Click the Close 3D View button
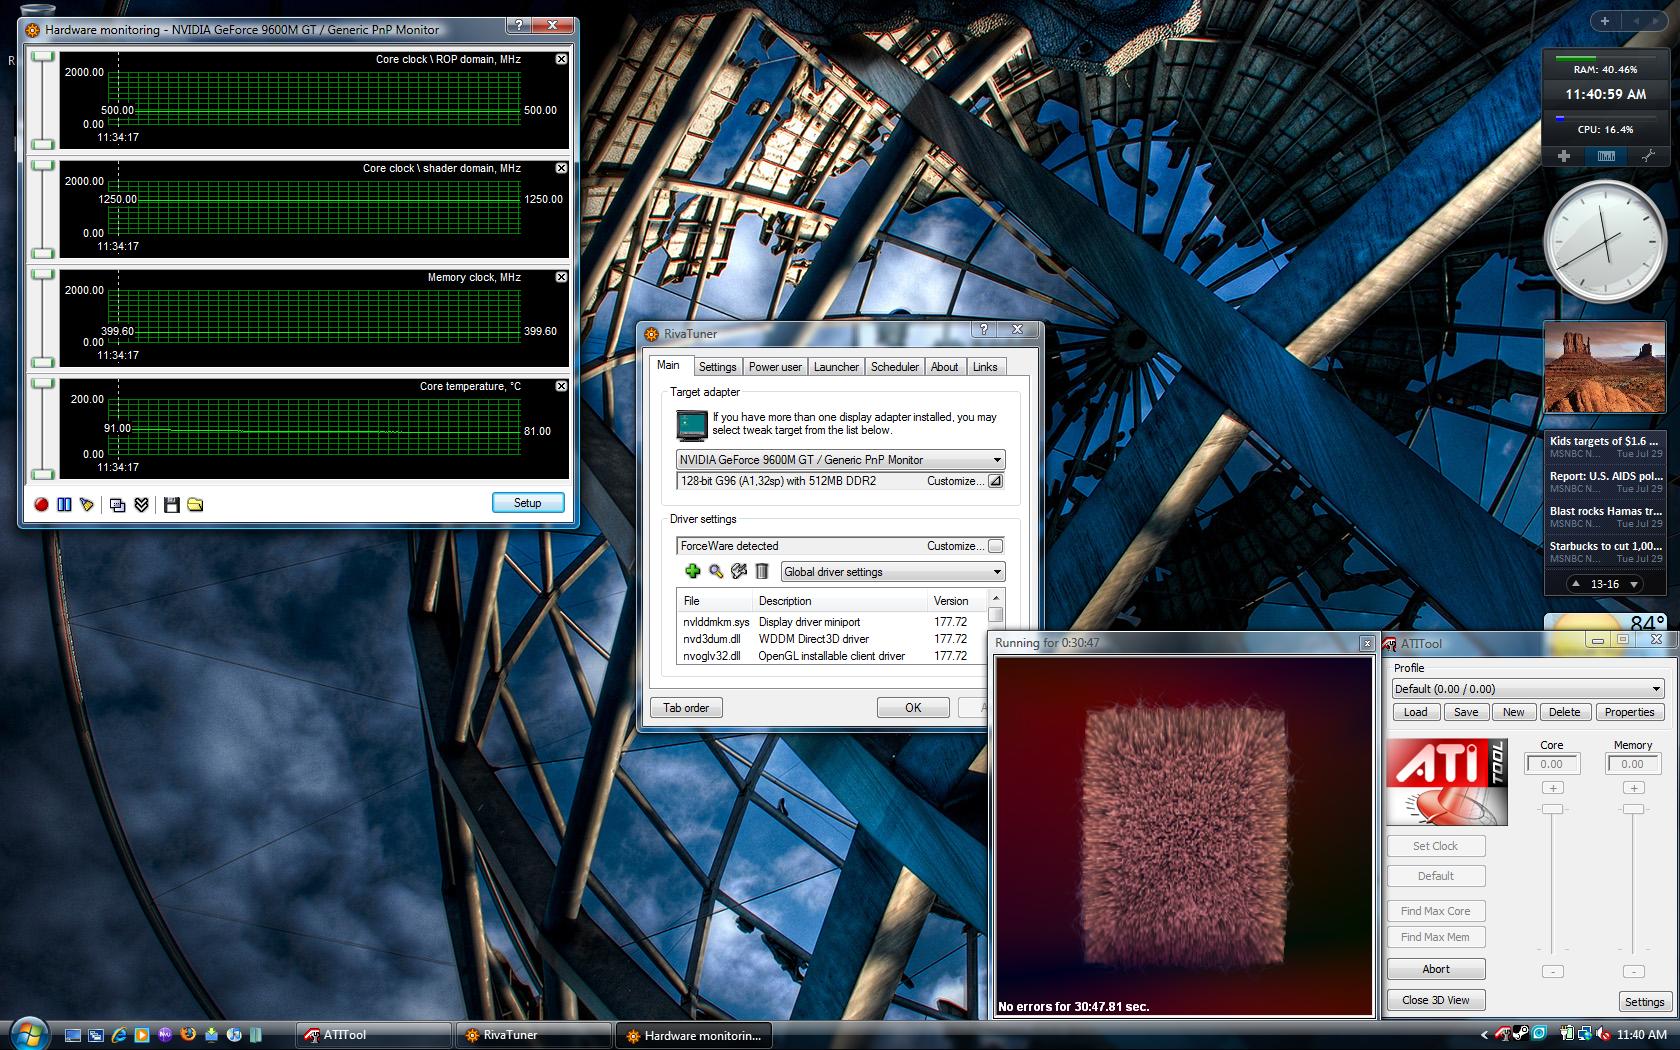Screen dimensions: 1680x1050 (x=1436, y=1000)
